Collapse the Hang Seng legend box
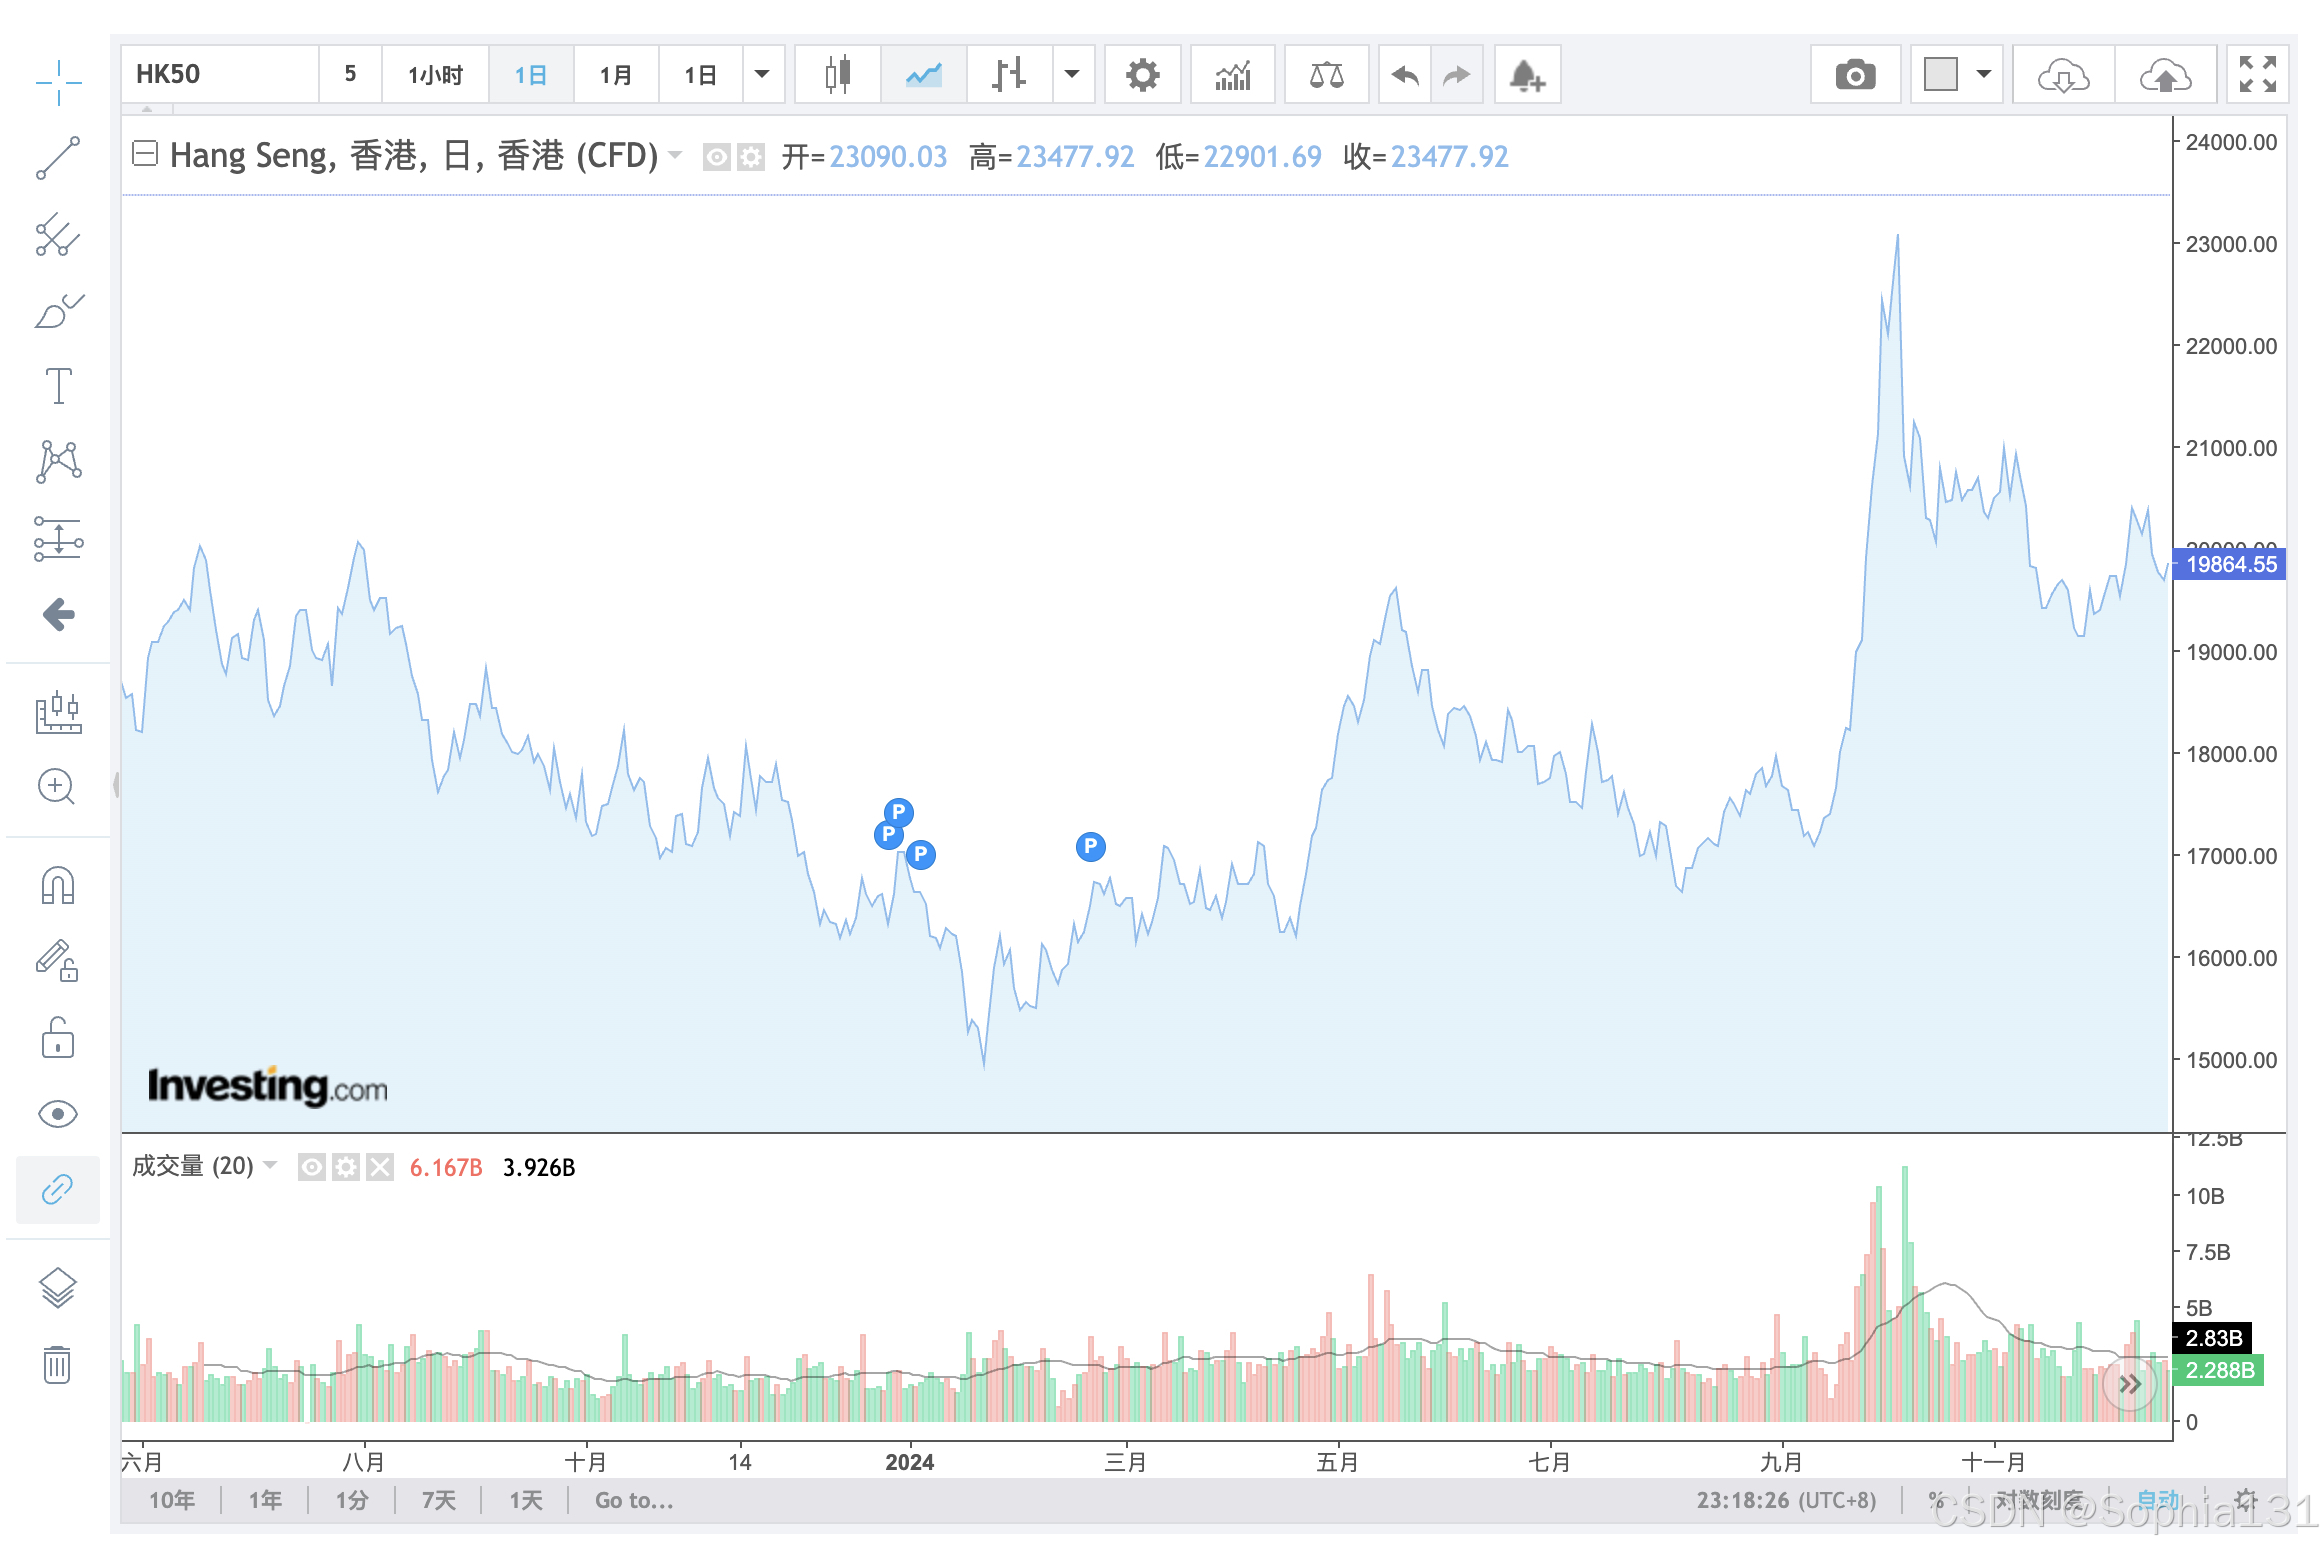This screenshot has height=1550, width=2324. click(x=145, y=154)
